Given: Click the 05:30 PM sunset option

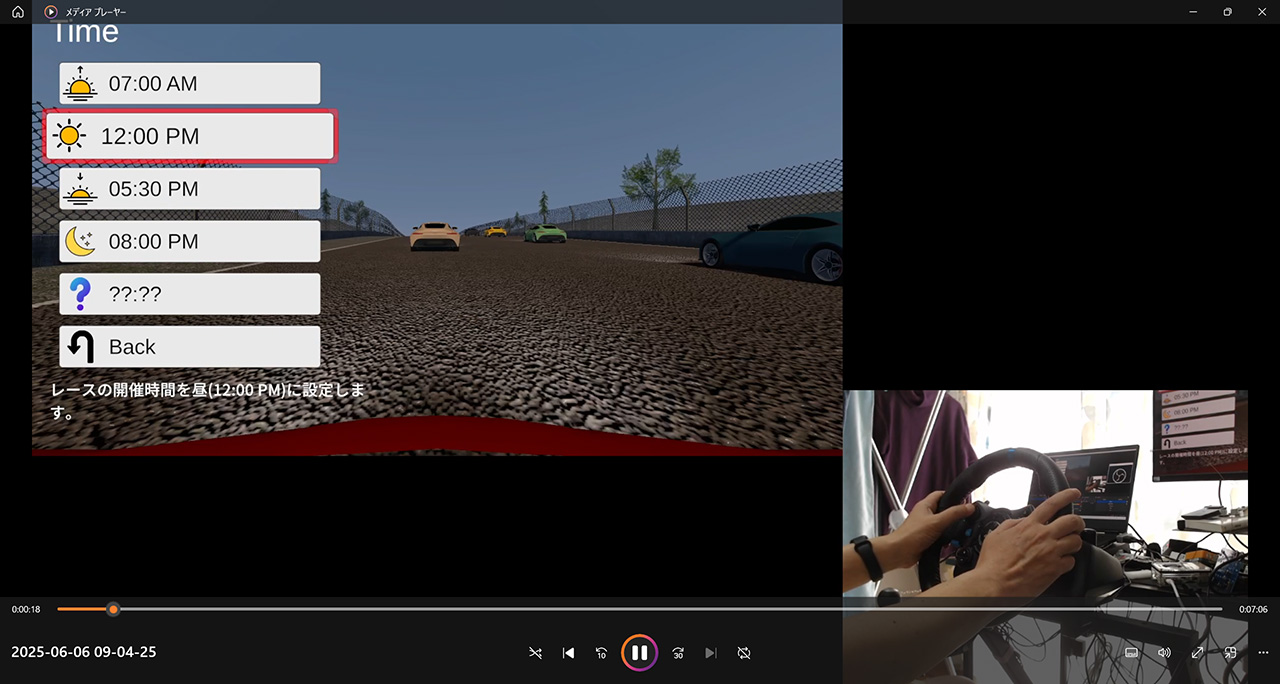Looking at the screenshot, I should (x=189, y=189).
